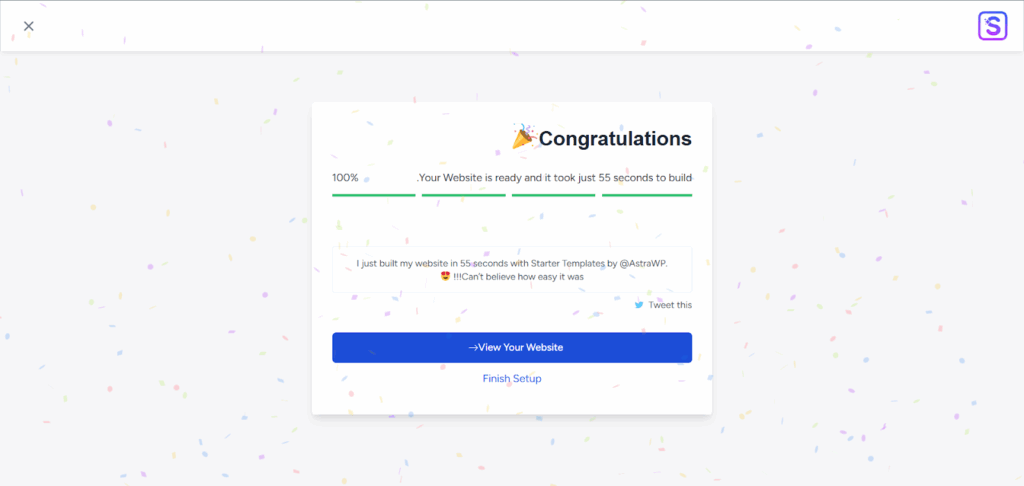Click the arrow icon in View Your Website
Viewport: 1024px width, 486px height.
tap(473, 348)
